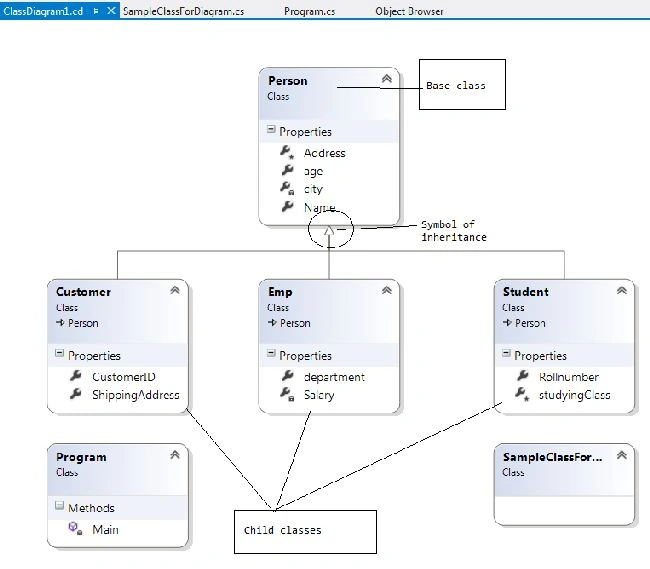Collapse Methods section in Program class
This screenshot has width=650, height=569.
point(59,506)
